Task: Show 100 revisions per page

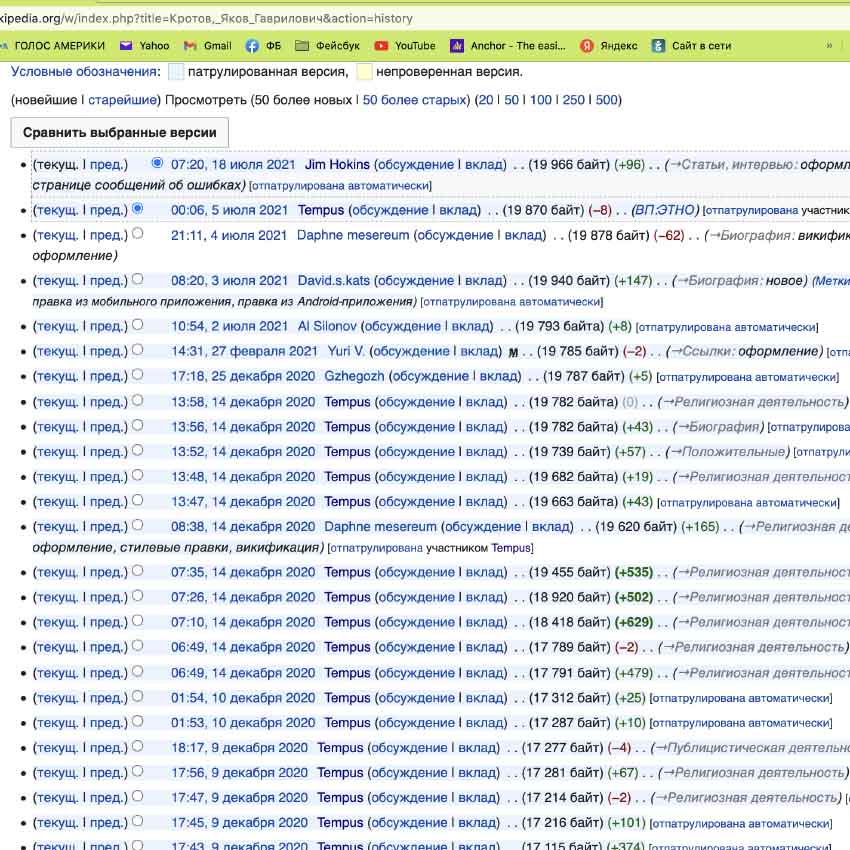Action: click(x=540, y=100)
